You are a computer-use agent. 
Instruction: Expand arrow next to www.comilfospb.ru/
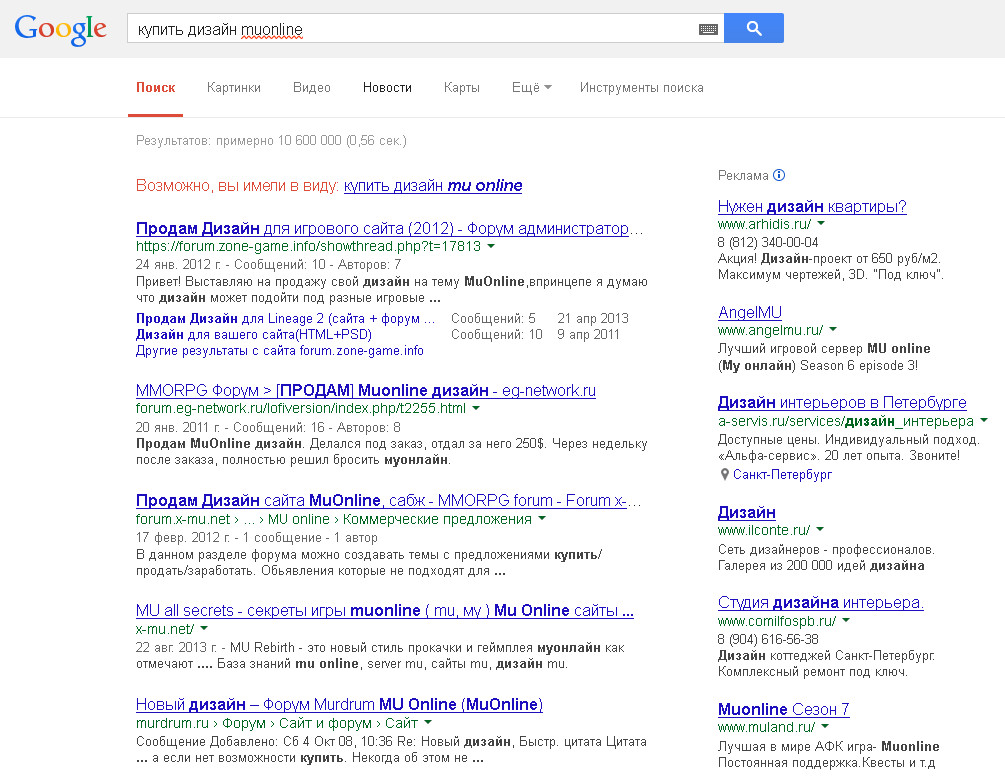(x=846, y=620)
